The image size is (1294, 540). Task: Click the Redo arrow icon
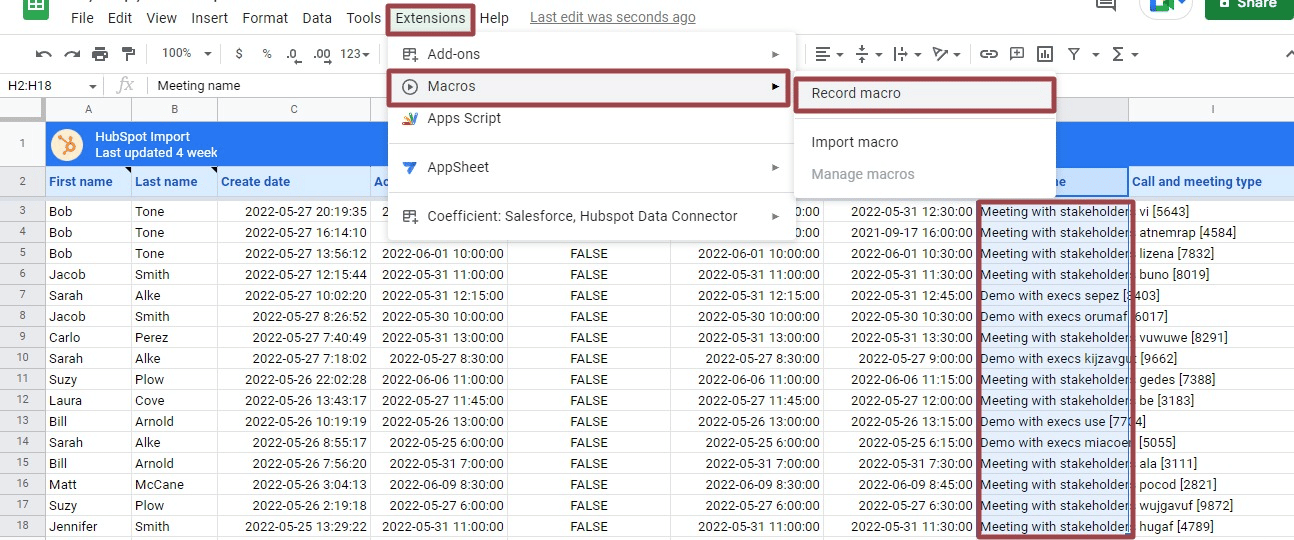[71, 54]
